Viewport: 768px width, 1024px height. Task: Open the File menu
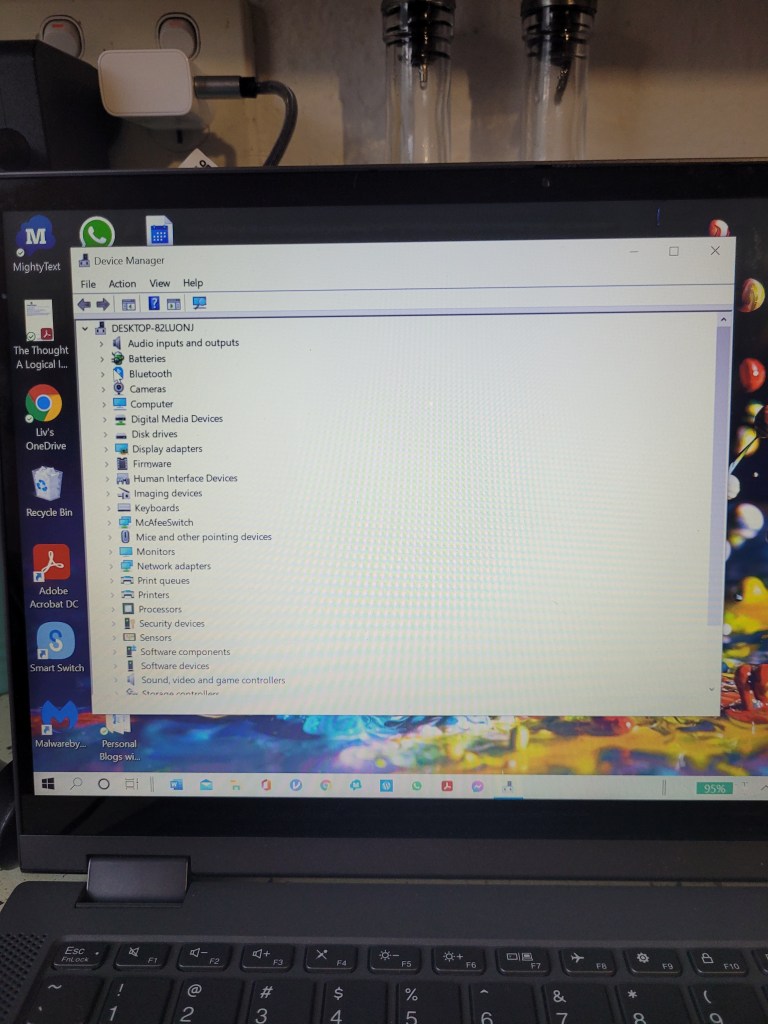[x=88, y=284]
